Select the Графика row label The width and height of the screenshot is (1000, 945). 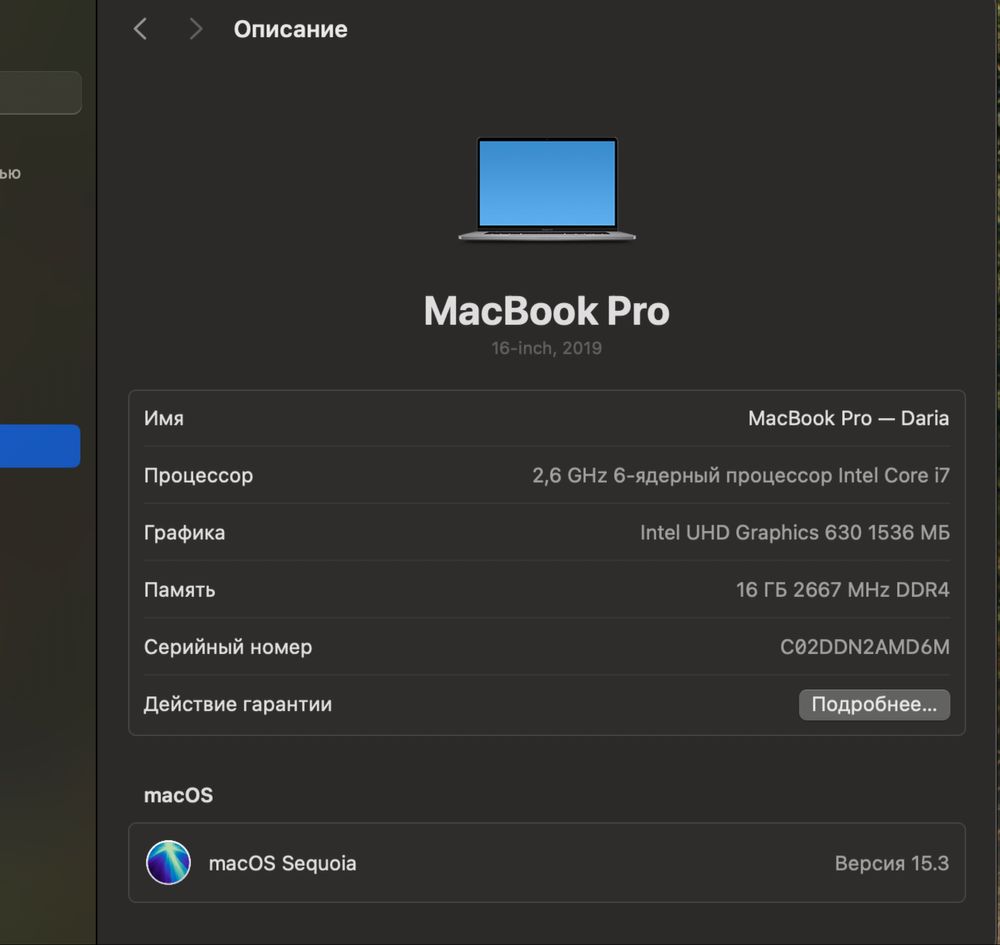pos(184,533)
